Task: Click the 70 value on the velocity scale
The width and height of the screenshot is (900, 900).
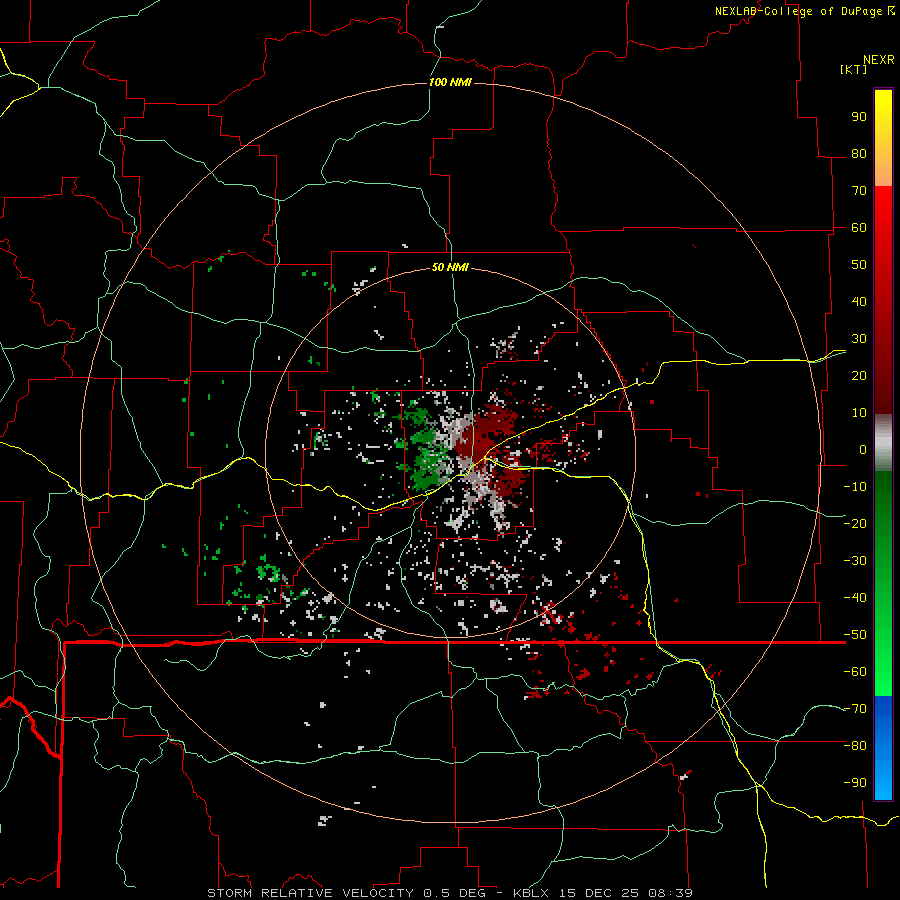Action: pos(859,191)
